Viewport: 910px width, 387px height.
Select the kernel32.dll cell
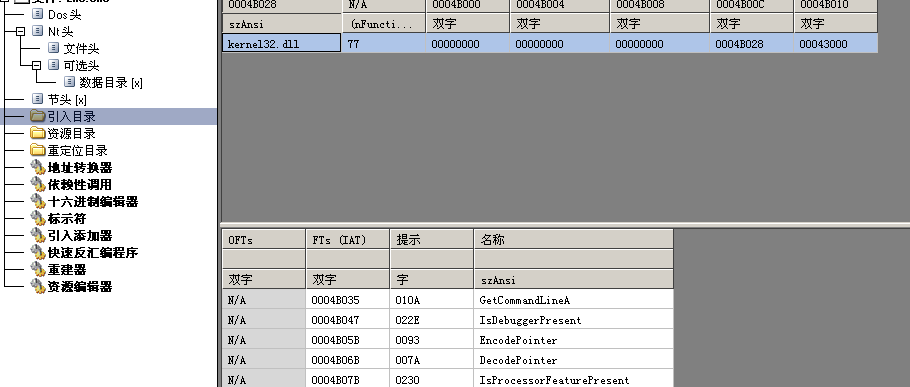(x=281, y=44)
